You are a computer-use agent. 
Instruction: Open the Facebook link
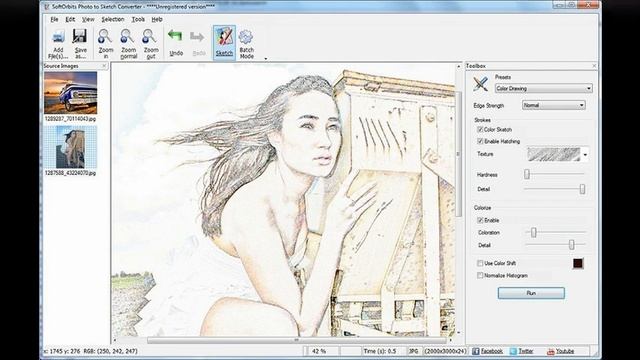point(491,351)
